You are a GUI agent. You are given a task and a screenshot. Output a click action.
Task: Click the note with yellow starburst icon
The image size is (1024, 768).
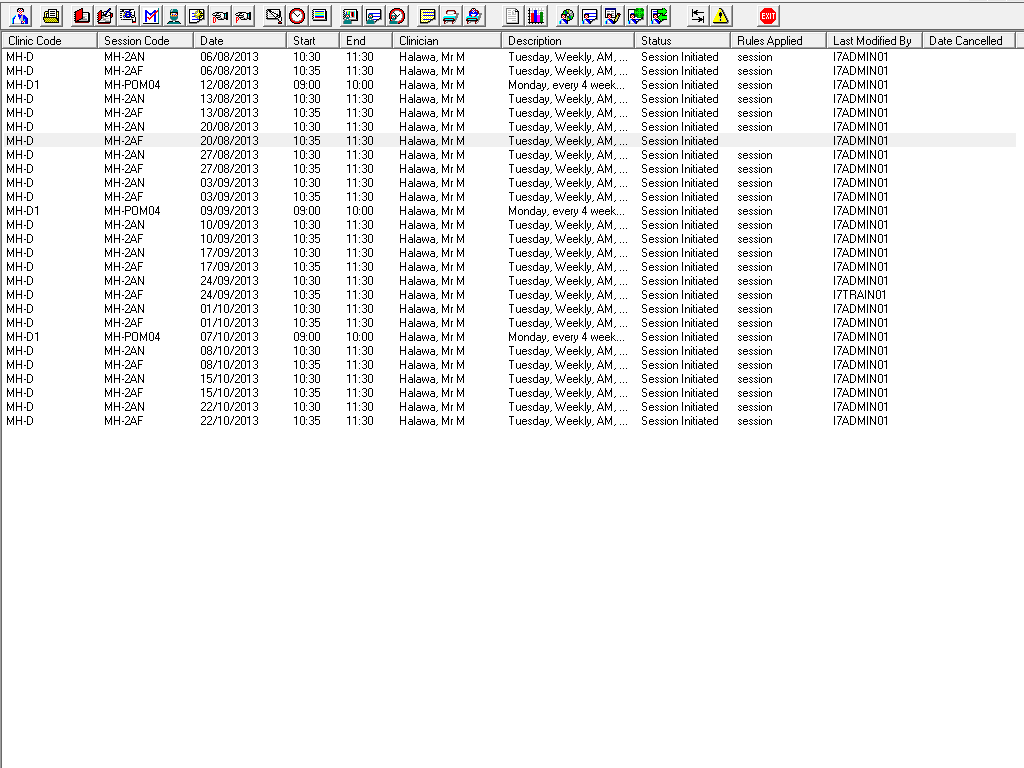(197, 16)
